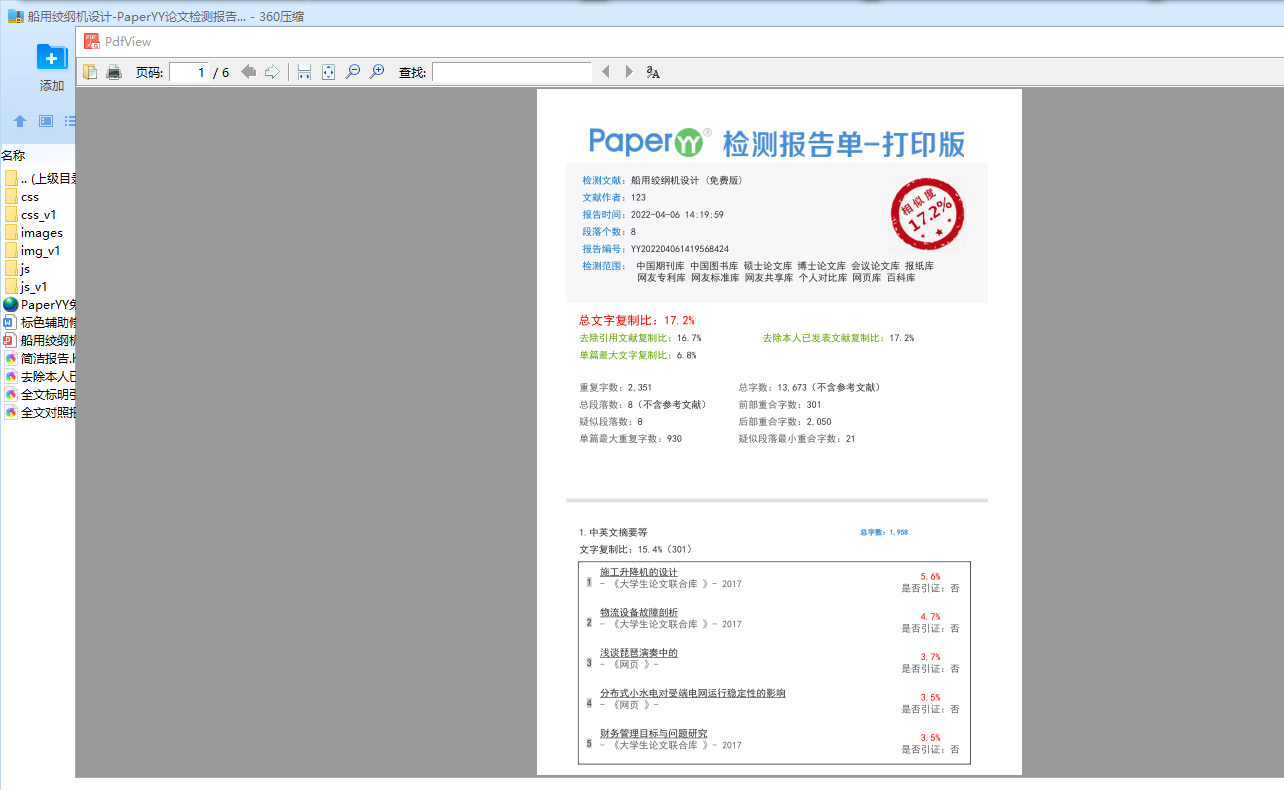Go to previous page with left arrow
This screenshot has height=790, width=1284.
pos(248,72)
